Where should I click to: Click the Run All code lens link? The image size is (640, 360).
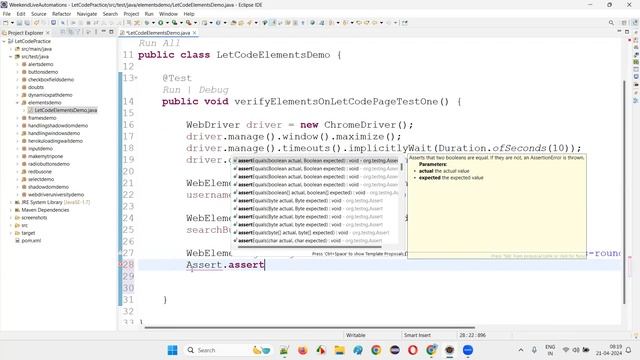tap(159, 43)
